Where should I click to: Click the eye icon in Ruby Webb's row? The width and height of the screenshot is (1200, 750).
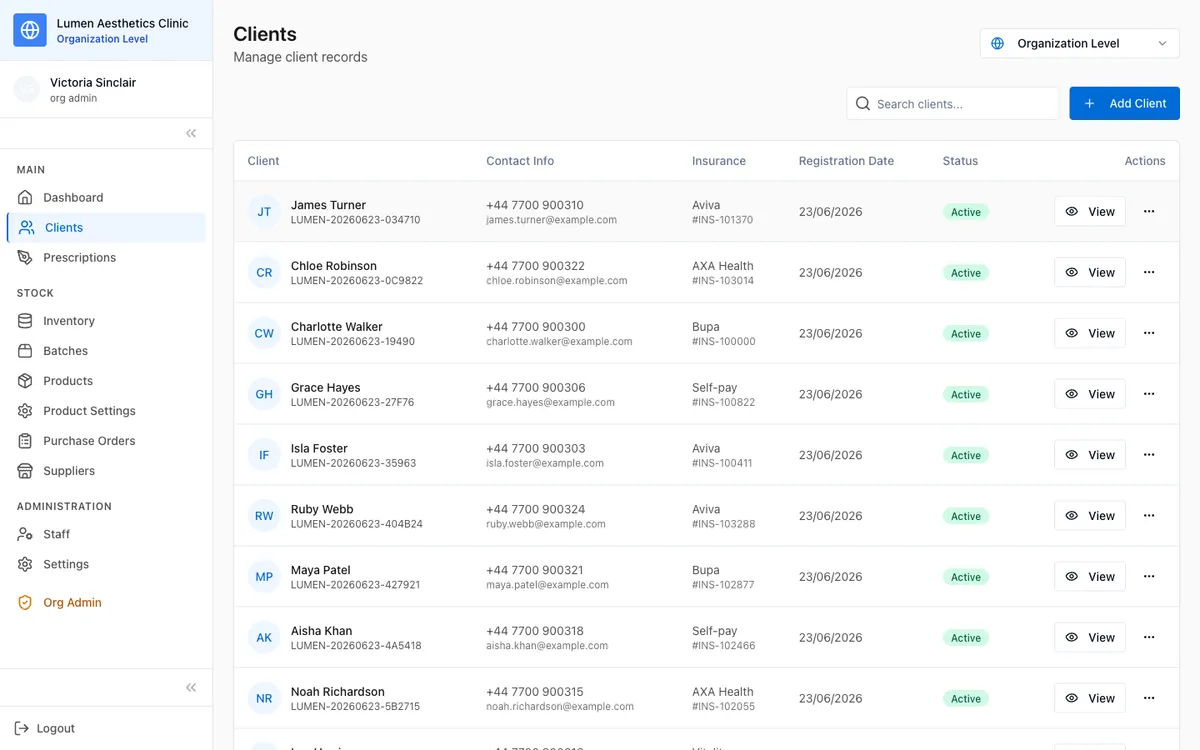(1072, 516)
